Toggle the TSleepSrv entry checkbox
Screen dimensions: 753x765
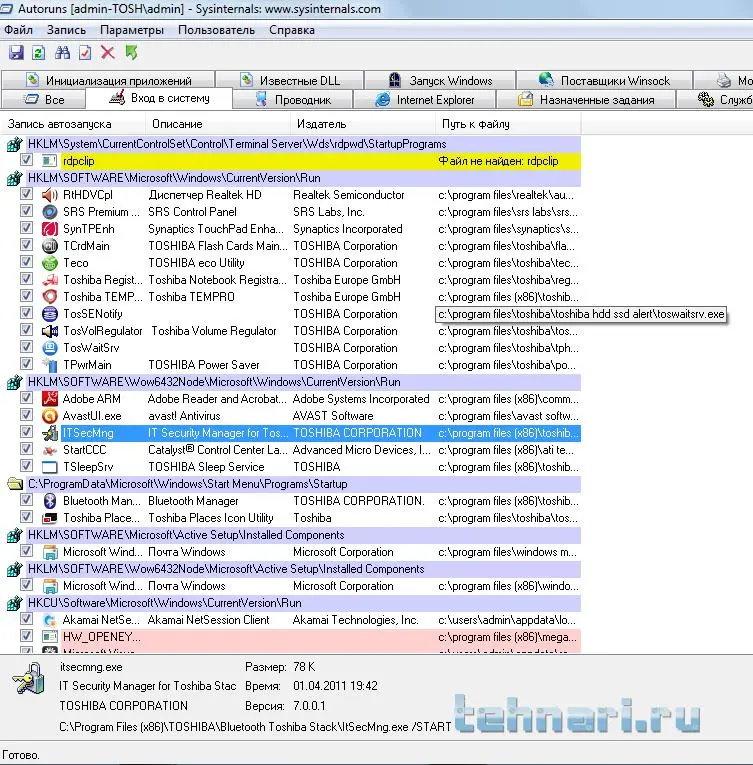pos(27,467)
